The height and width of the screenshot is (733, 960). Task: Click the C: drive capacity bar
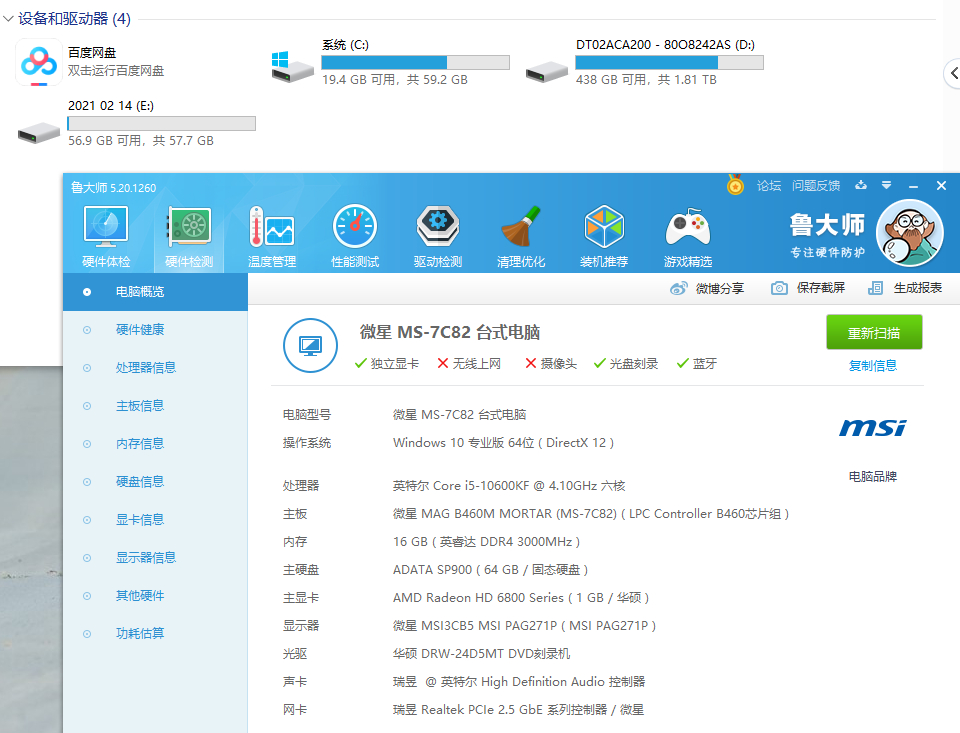pos(415,62)
